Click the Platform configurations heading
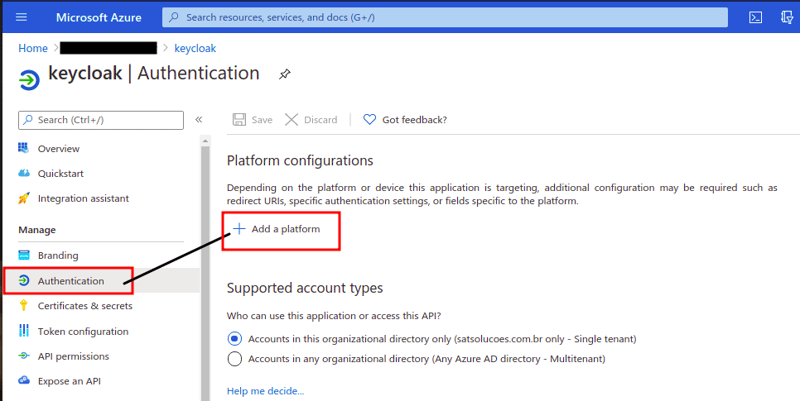Screen dimensions: 800x401 [300, 161]
